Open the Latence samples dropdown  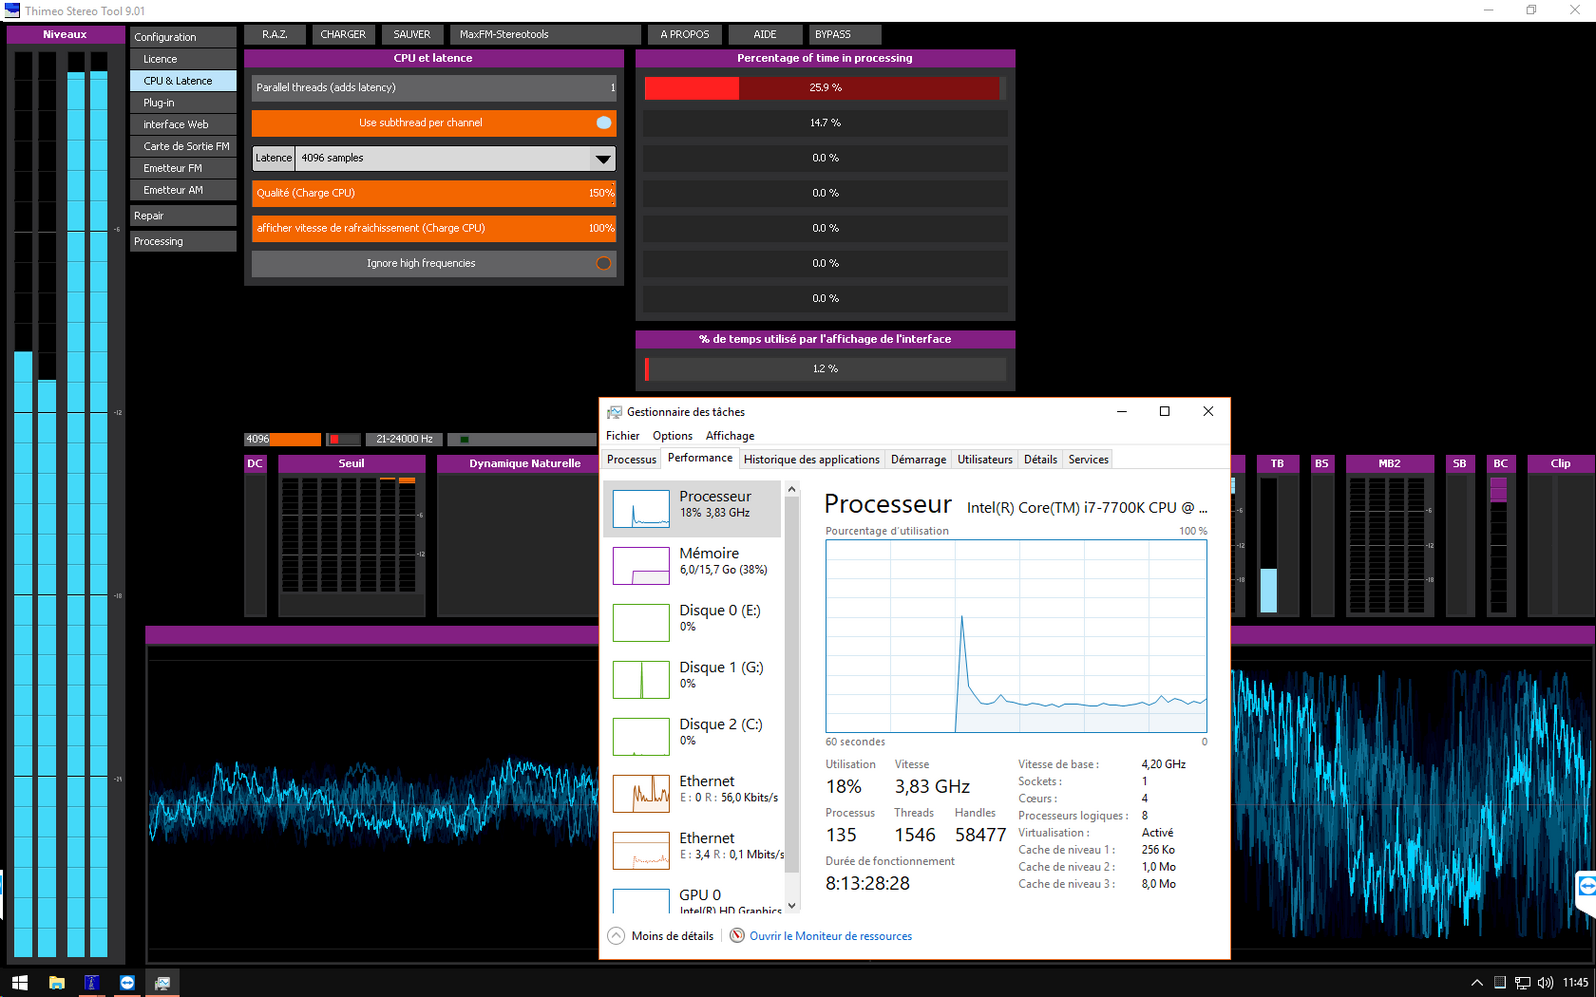tap(602, 158)
